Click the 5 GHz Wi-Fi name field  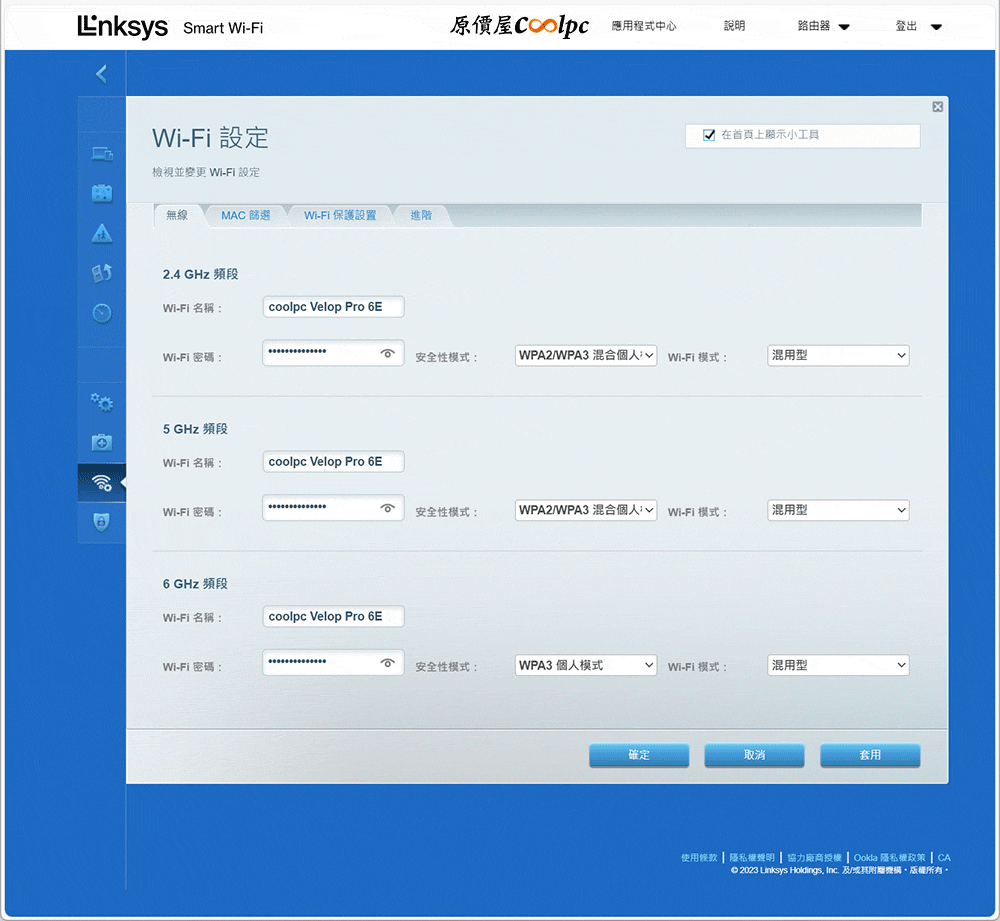tap(334, 462)
